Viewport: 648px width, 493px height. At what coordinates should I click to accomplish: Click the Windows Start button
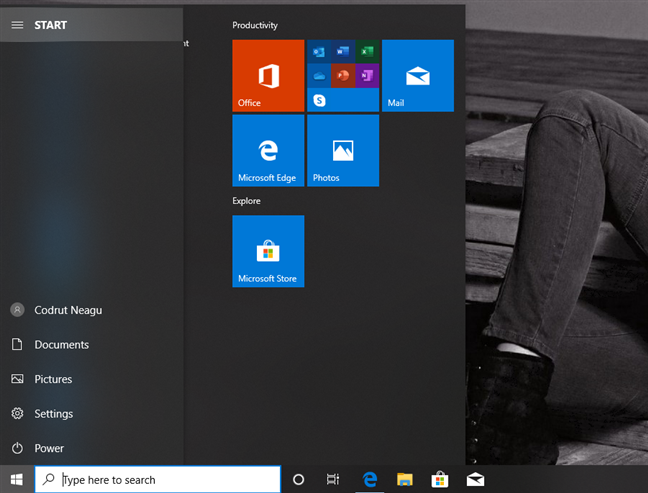tap(17, 479)
